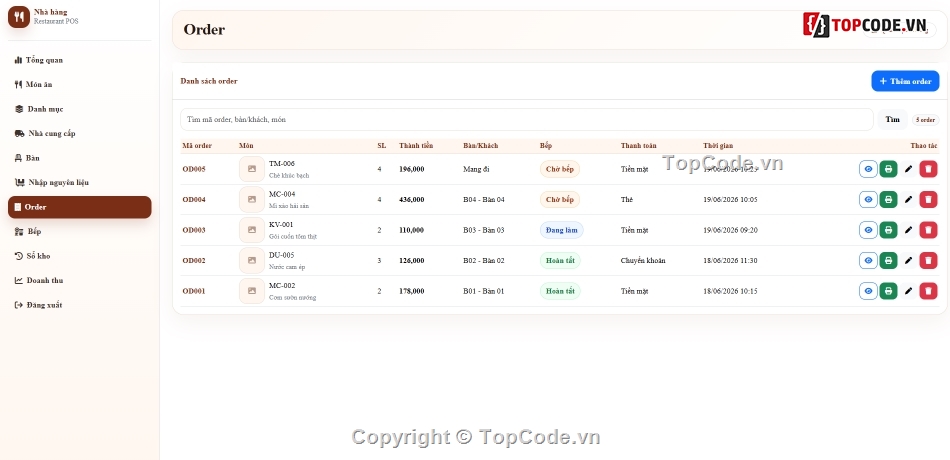Screen dimensions: 950x460
Task: View details of order OD003
Action: (868, 230)
